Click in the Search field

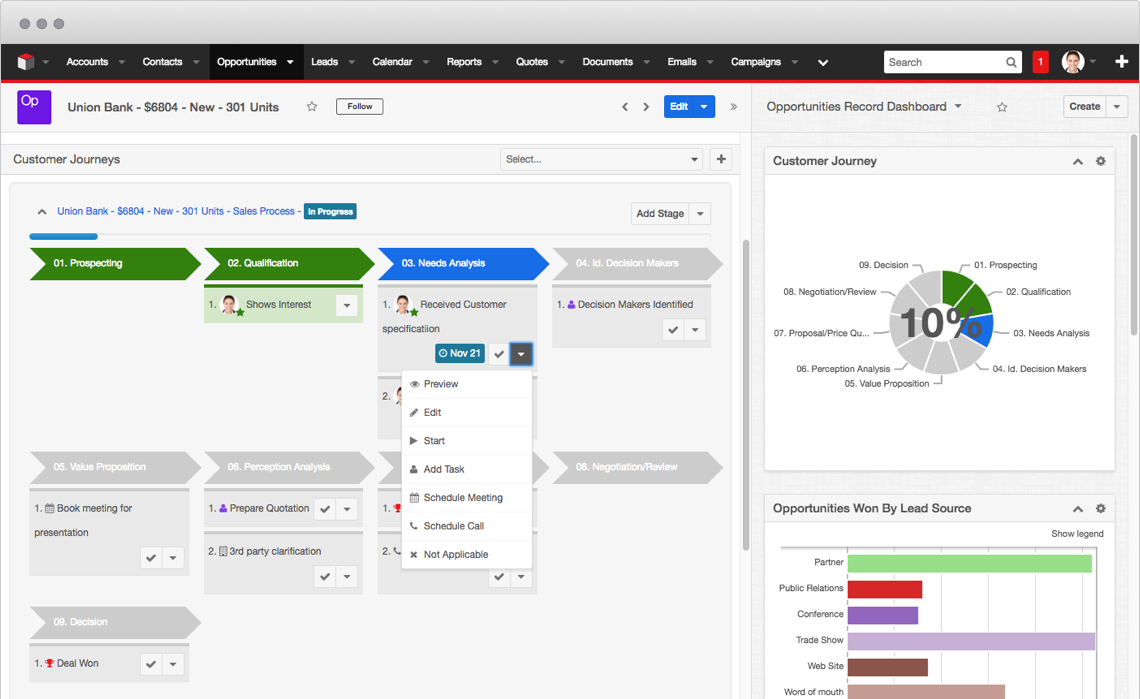(x=944, y=62)
